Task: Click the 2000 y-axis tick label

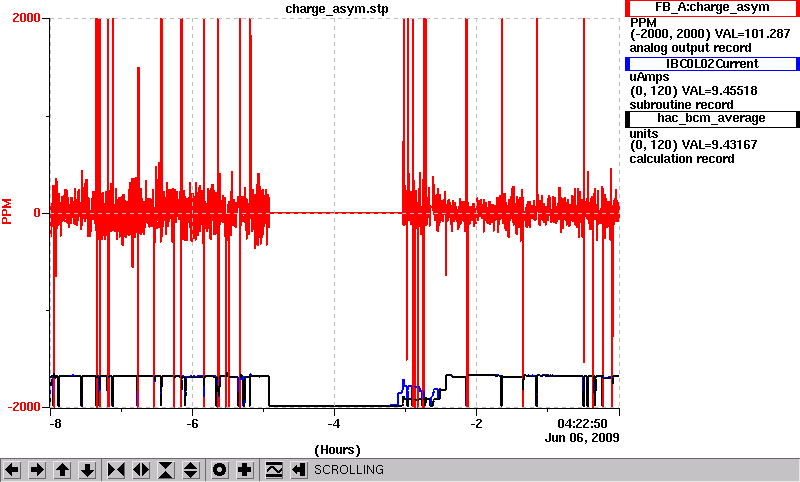Action: coord(27,18)
